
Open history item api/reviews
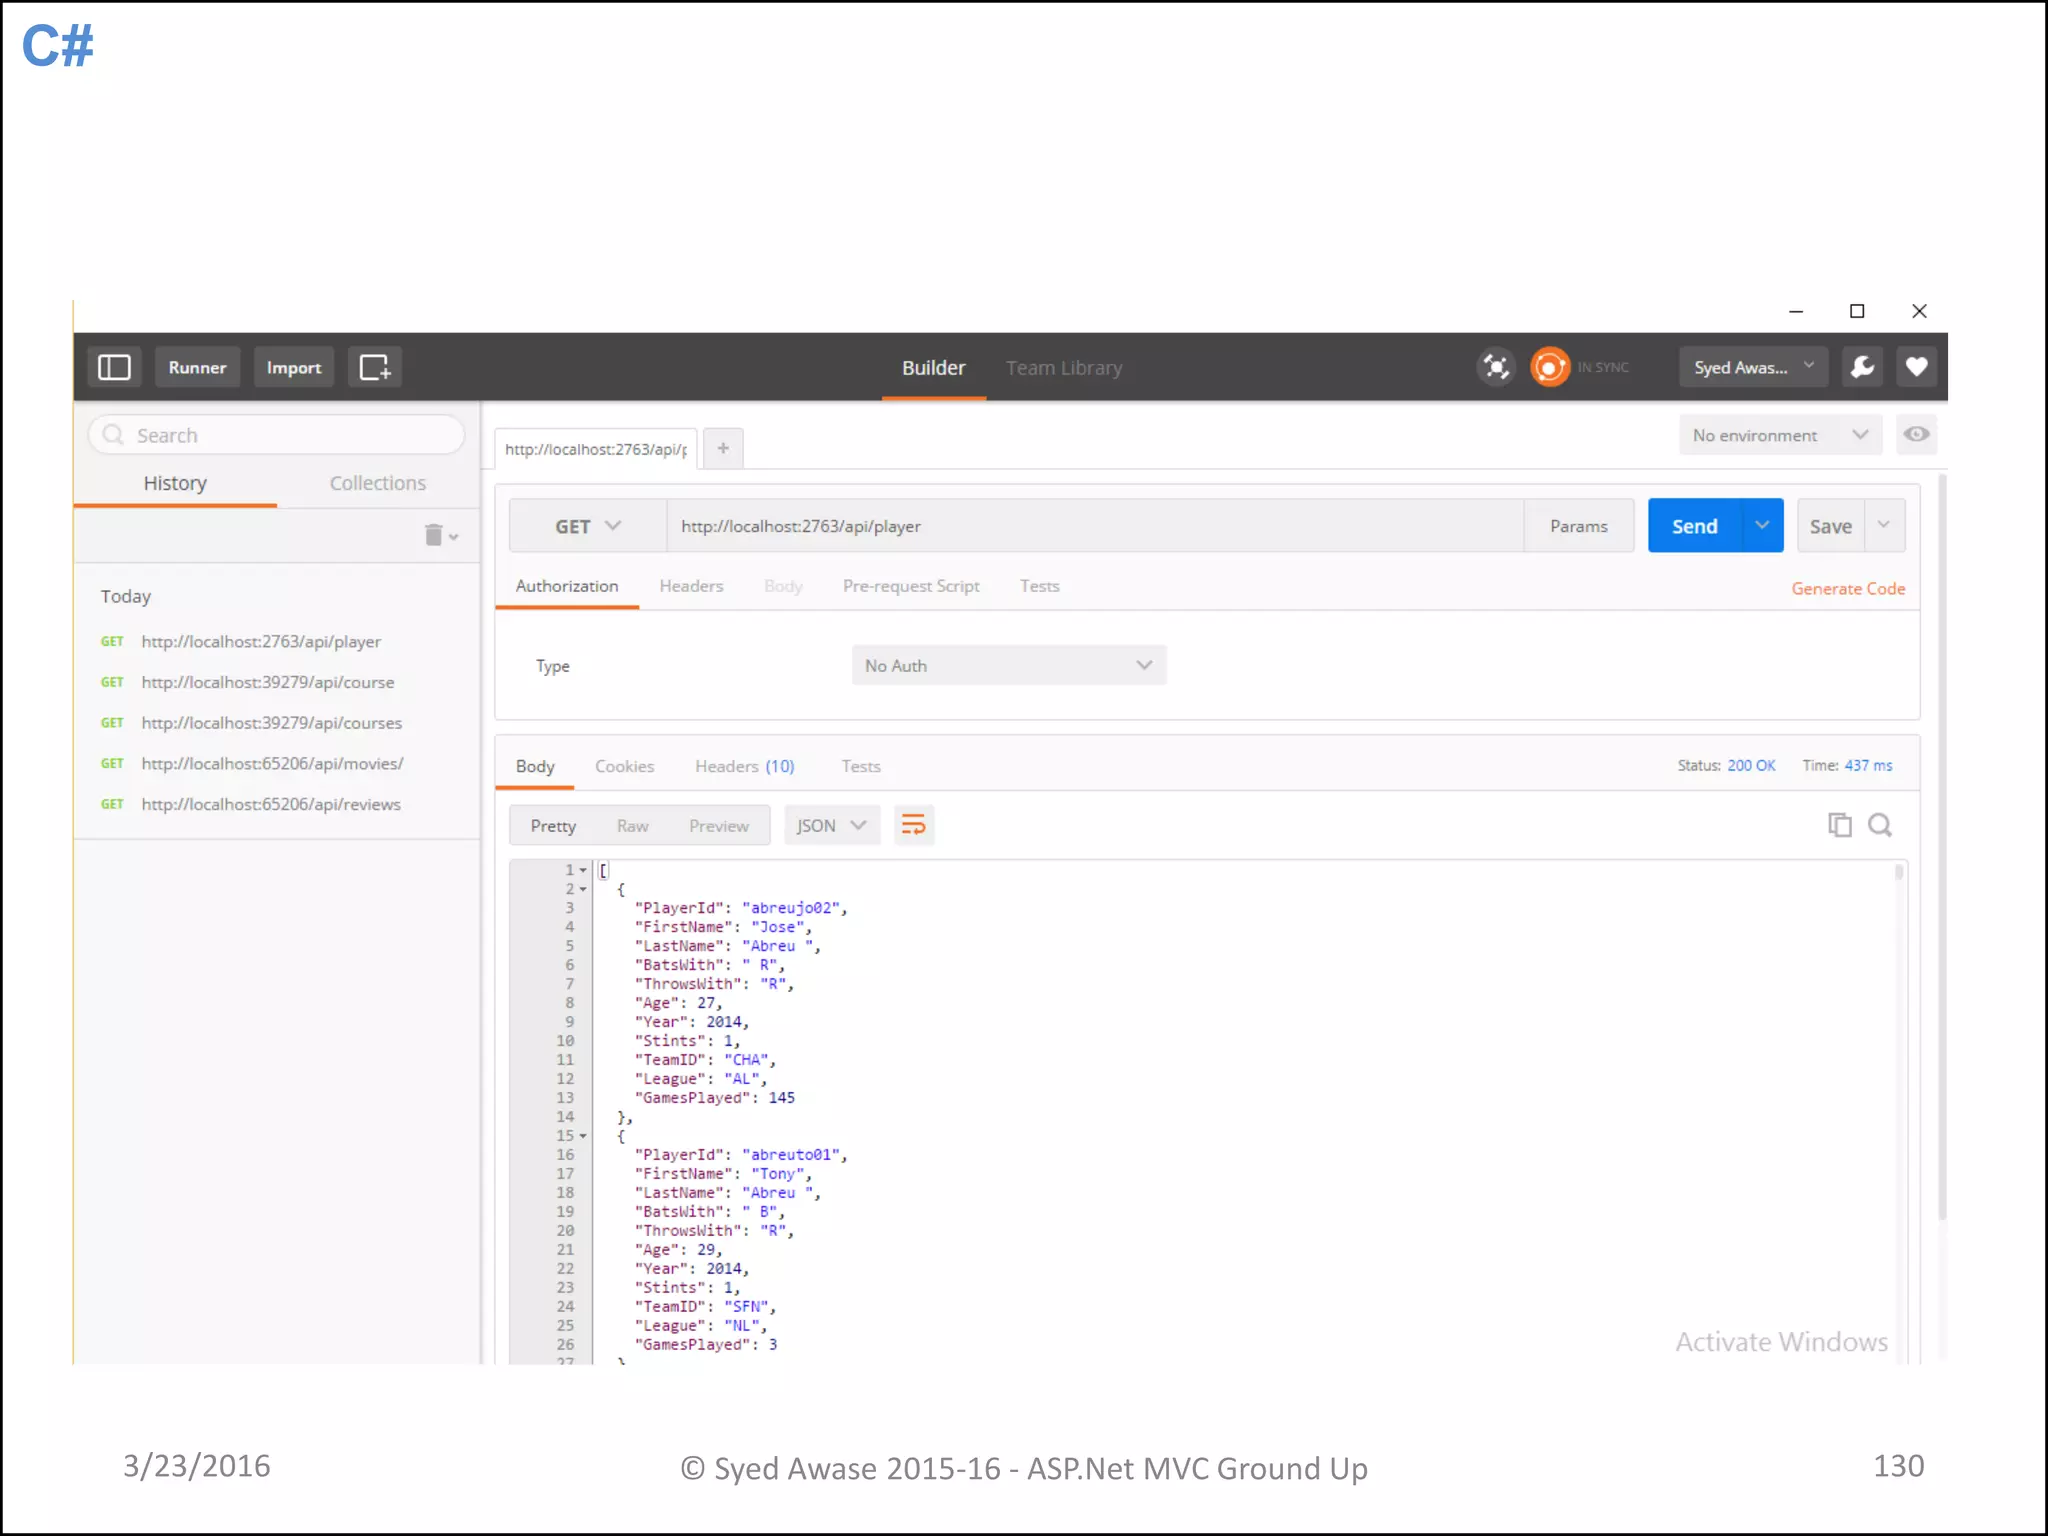click(x=271, y=804)
